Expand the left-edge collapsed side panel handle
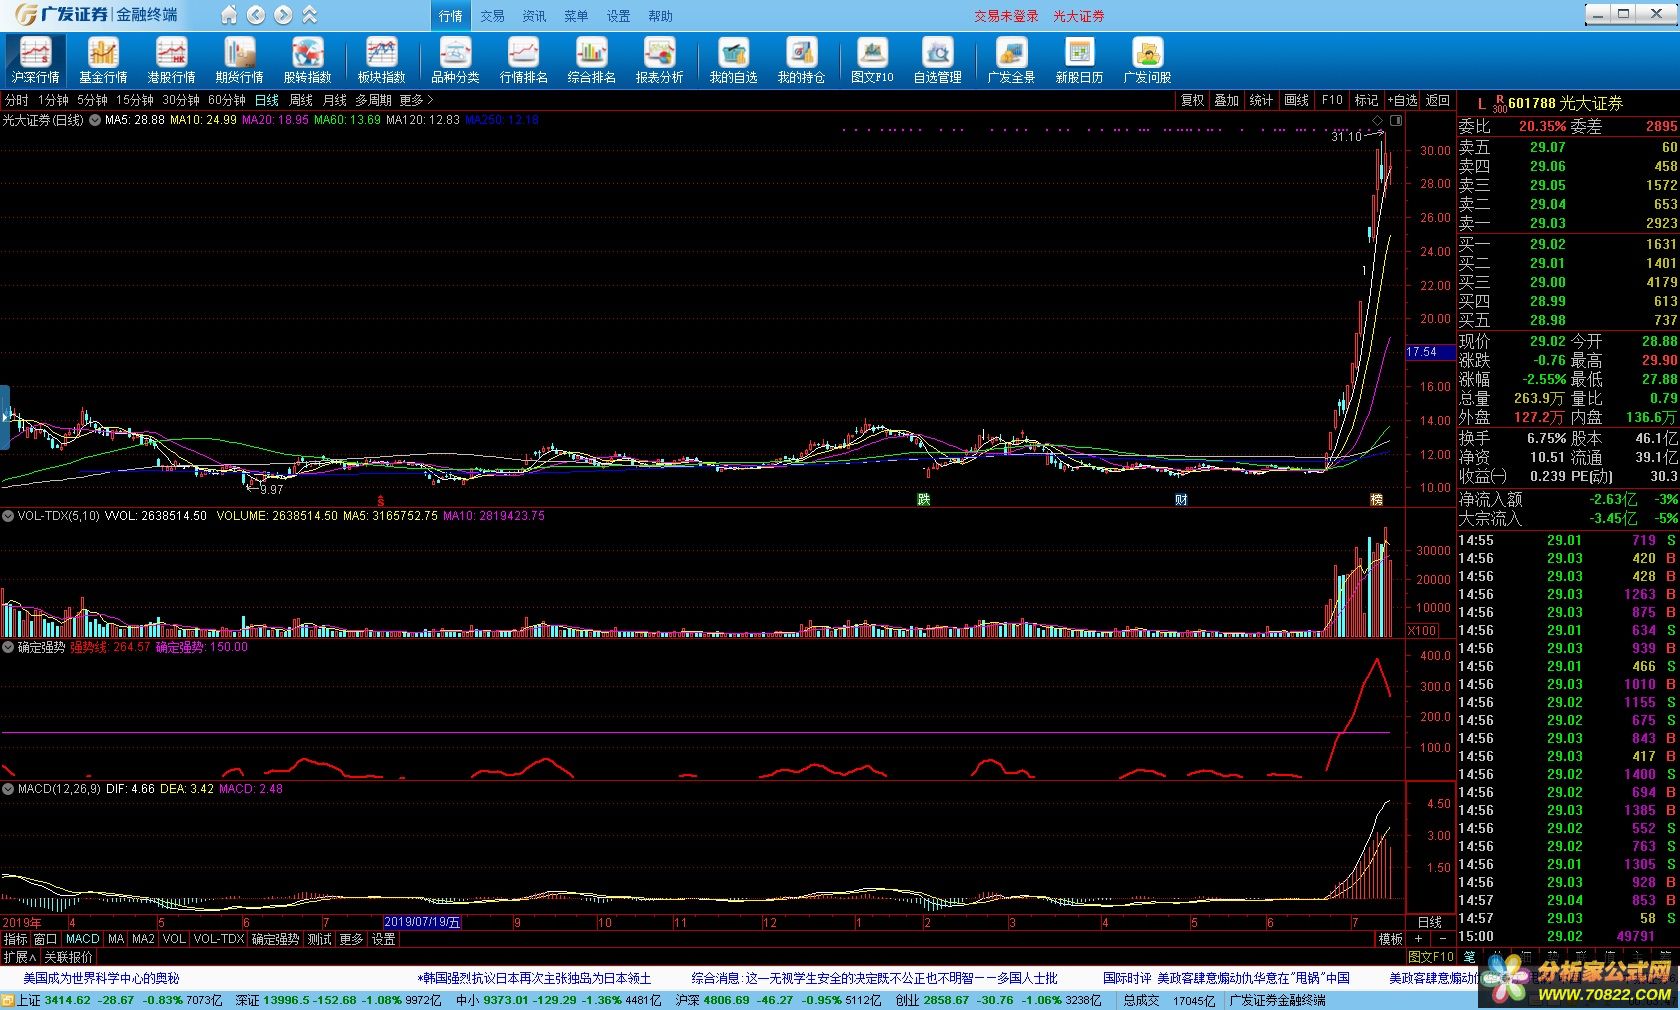The width and height of the screenshot is (1680, 1010). click(4, 417)
